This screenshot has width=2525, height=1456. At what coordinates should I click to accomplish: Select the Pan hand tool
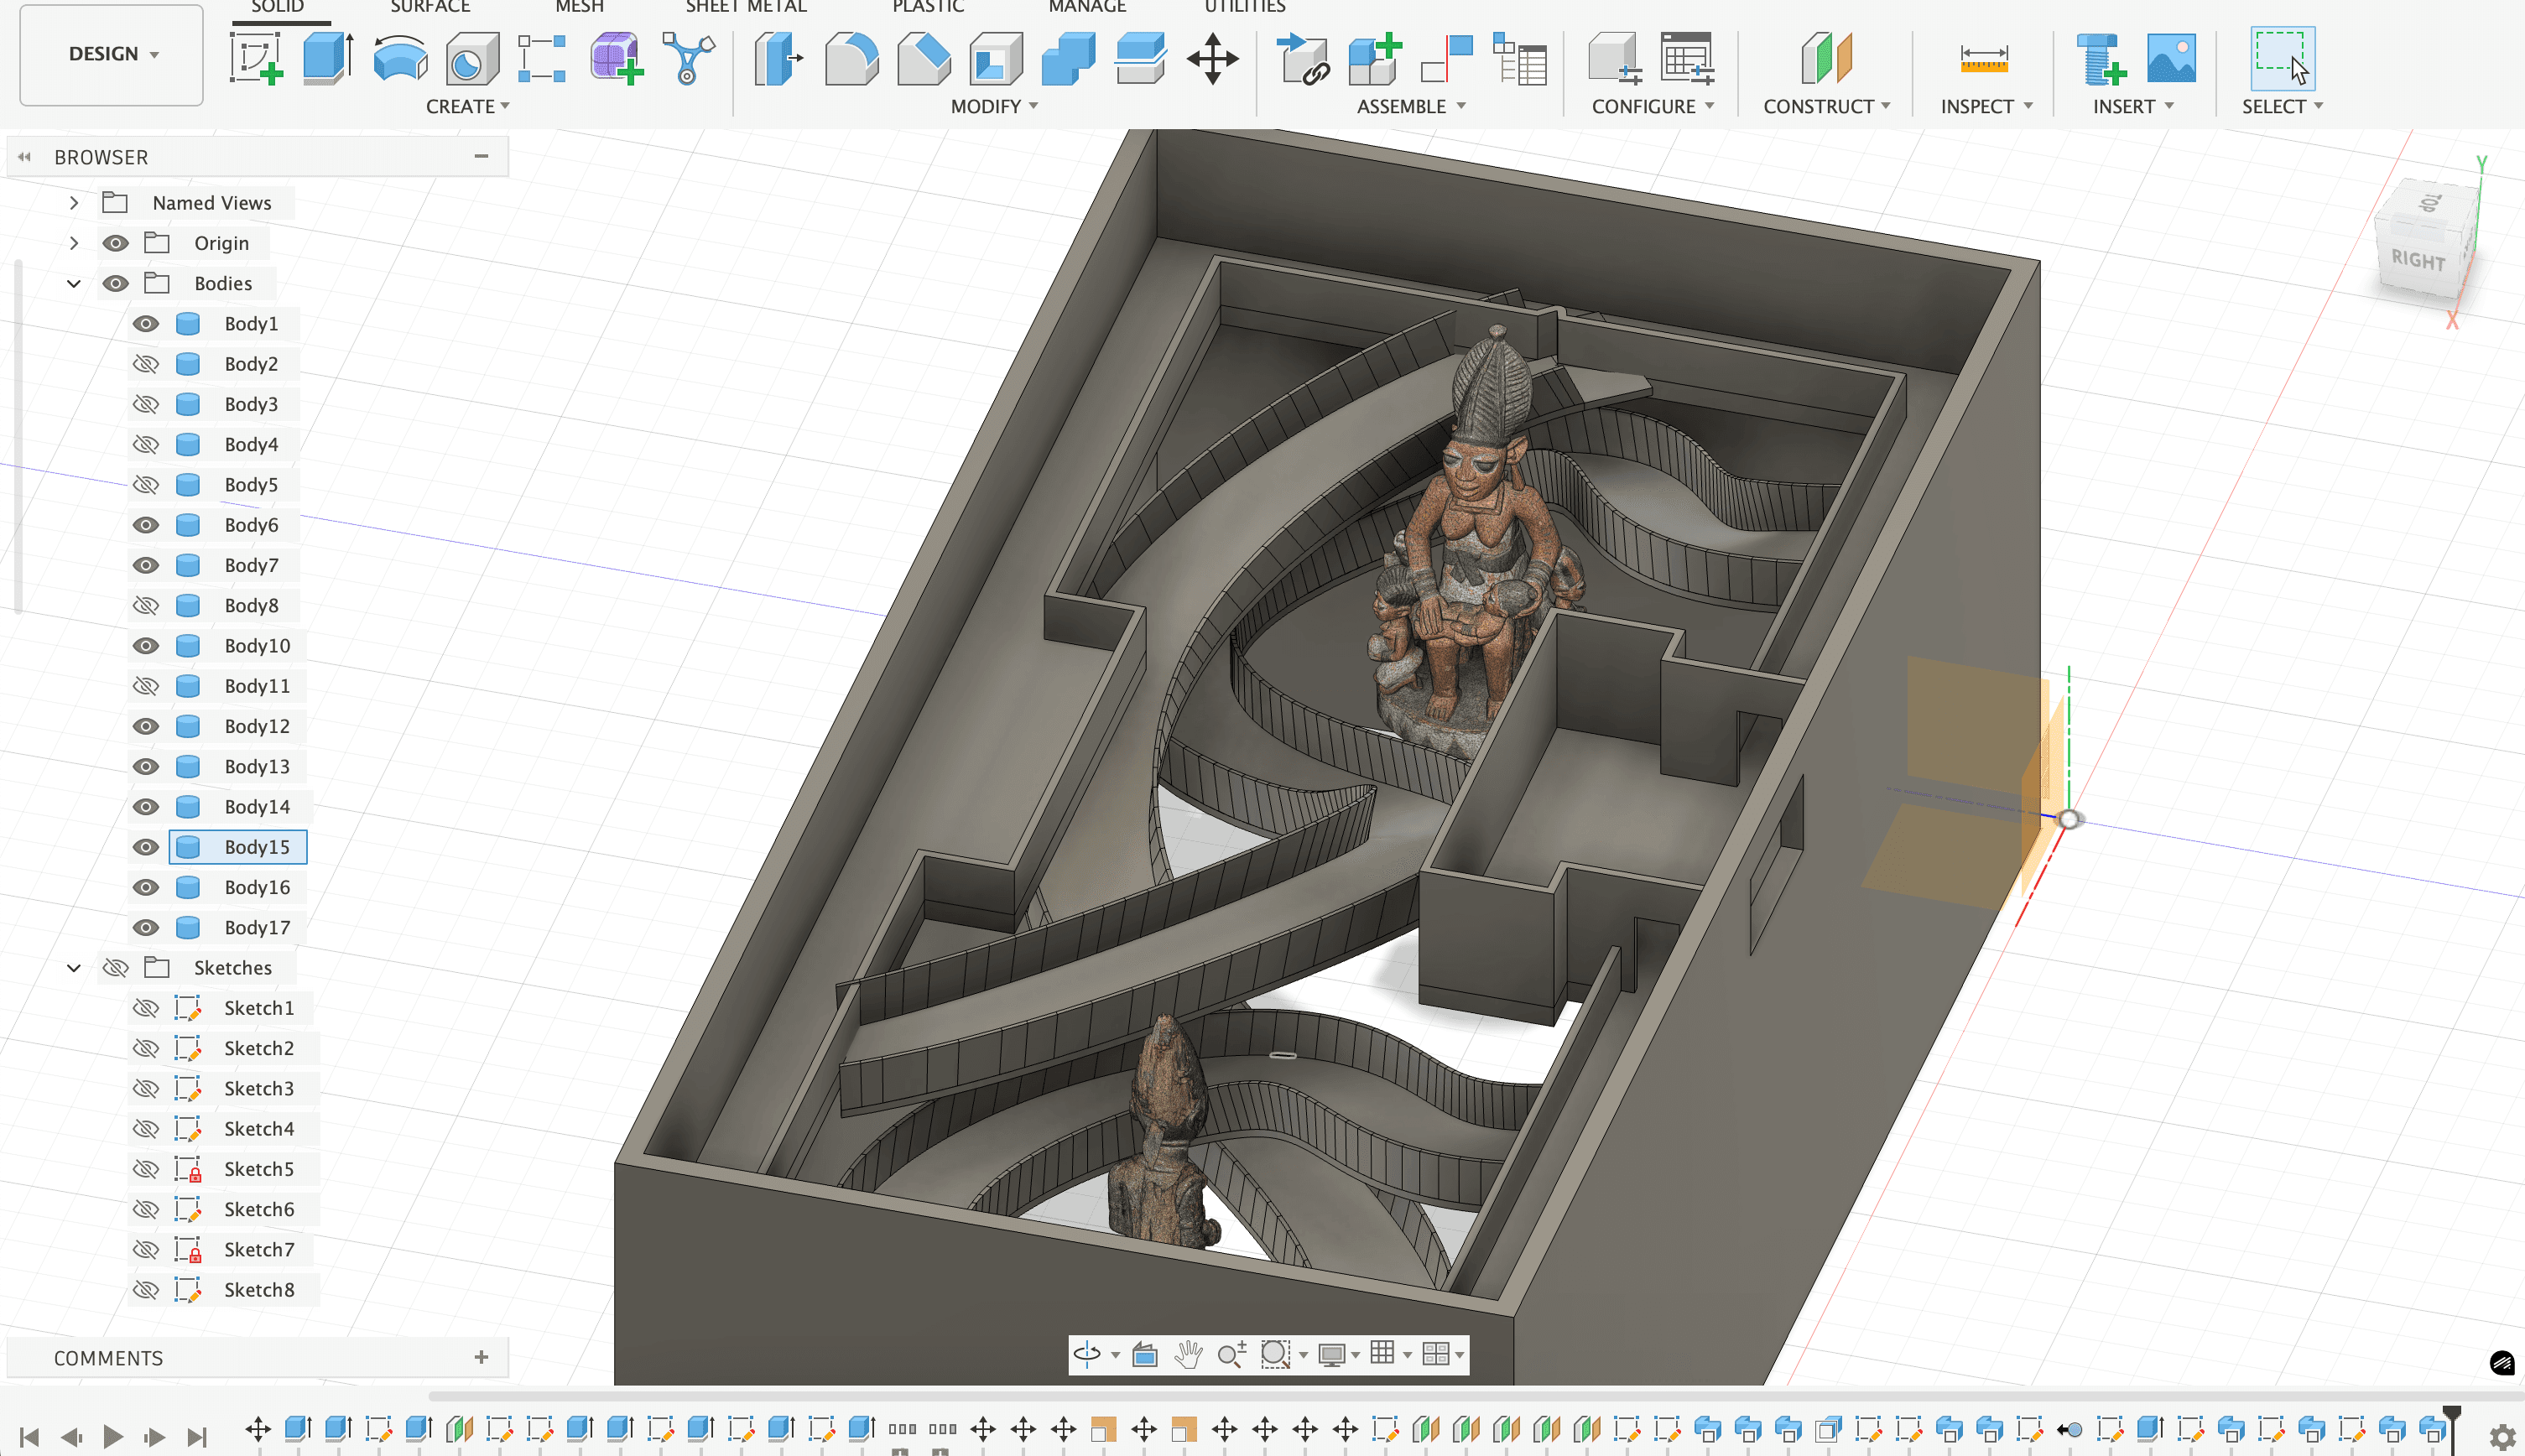tap(1188, 1354)
